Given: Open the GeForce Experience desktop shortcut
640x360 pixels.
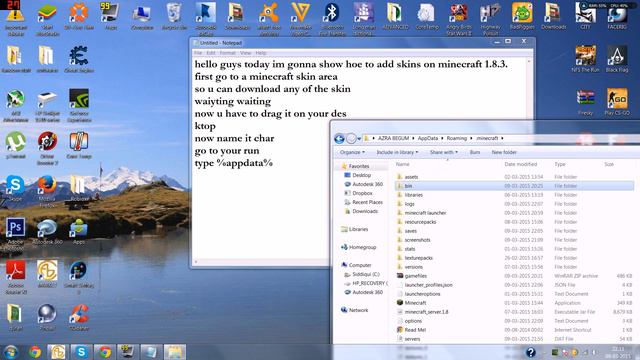Looking at the screenshot, I should click(x=79, y=105).
